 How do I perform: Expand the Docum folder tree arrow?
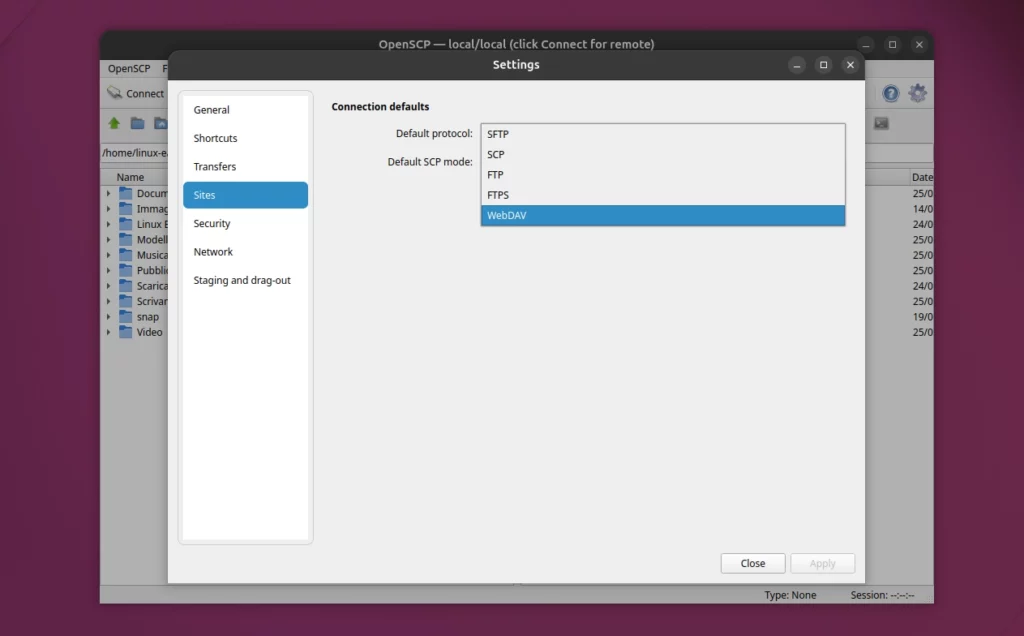tap(108, 193)
